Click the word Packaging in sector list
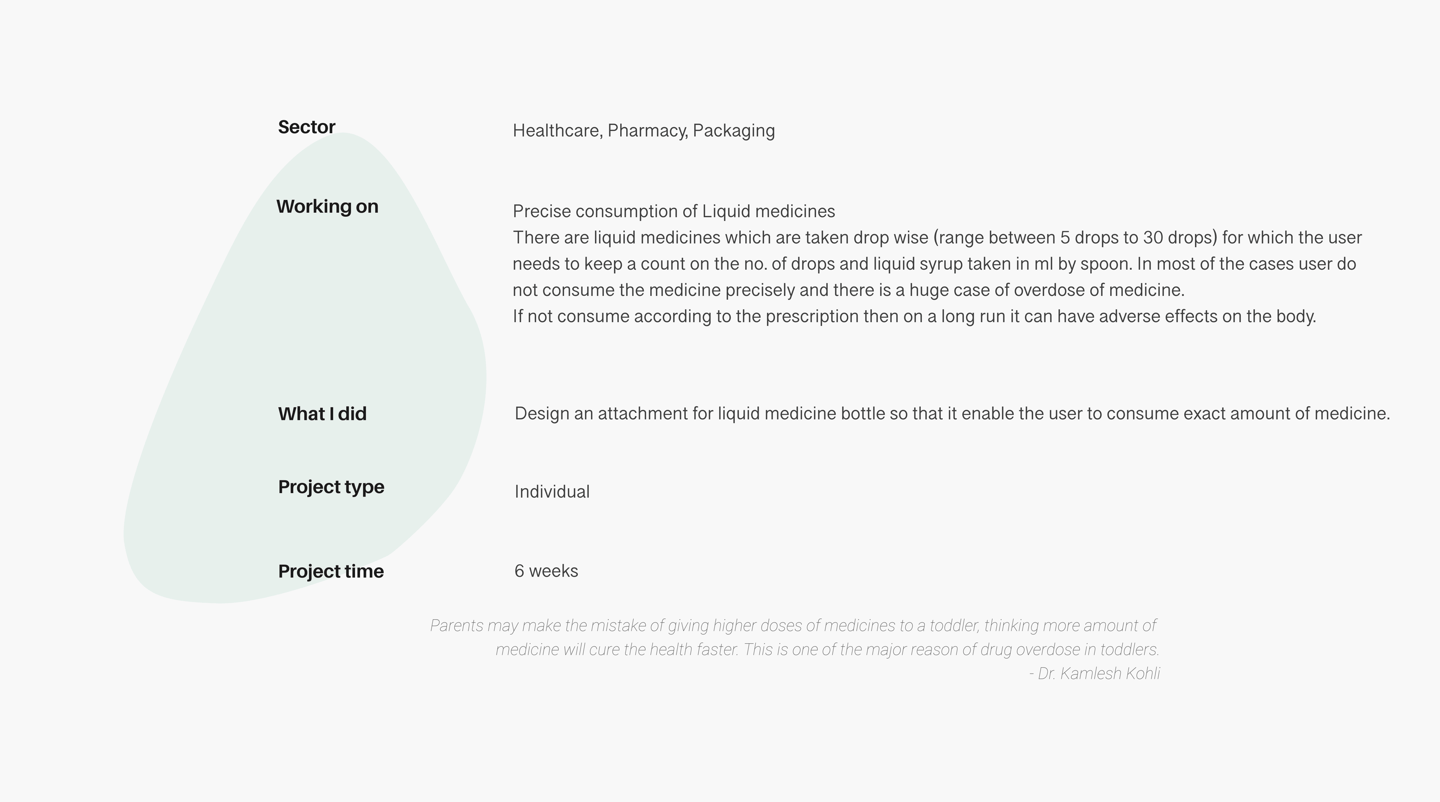Screen dimensions: 1440x802 733,131
